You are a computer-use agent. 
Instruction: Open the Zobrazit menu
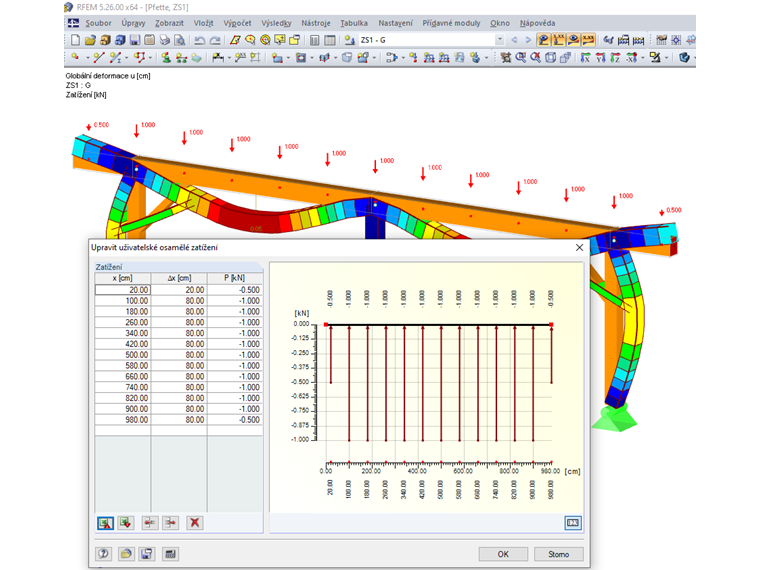[x=169, y=23]
